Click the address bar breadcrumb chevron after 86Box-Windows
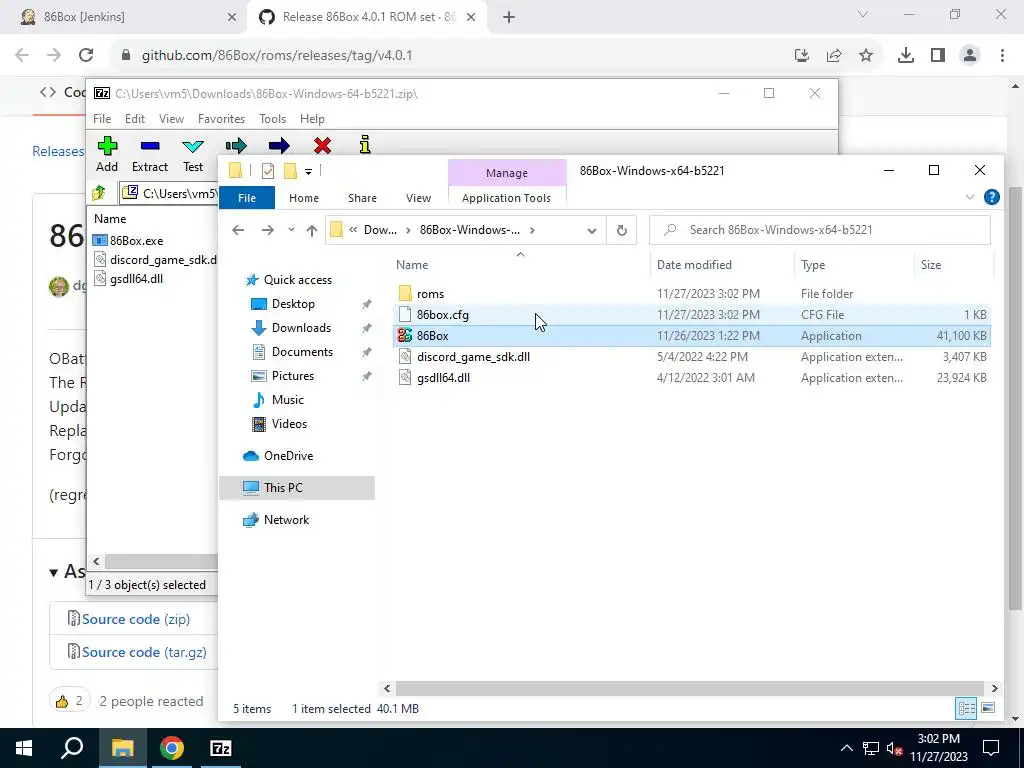 [532, 230]
